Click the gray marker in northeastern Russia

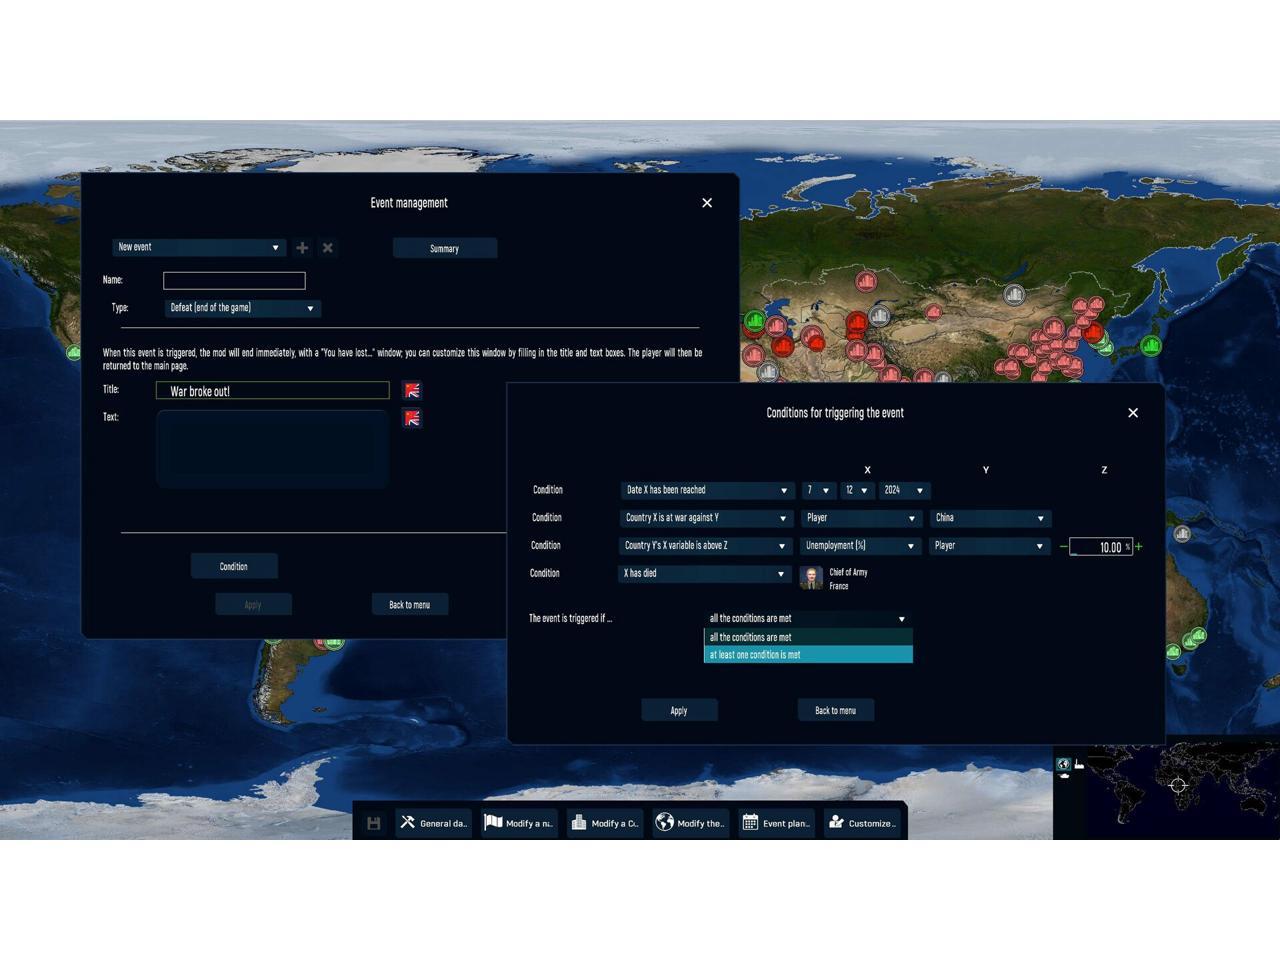(1014, 294)
